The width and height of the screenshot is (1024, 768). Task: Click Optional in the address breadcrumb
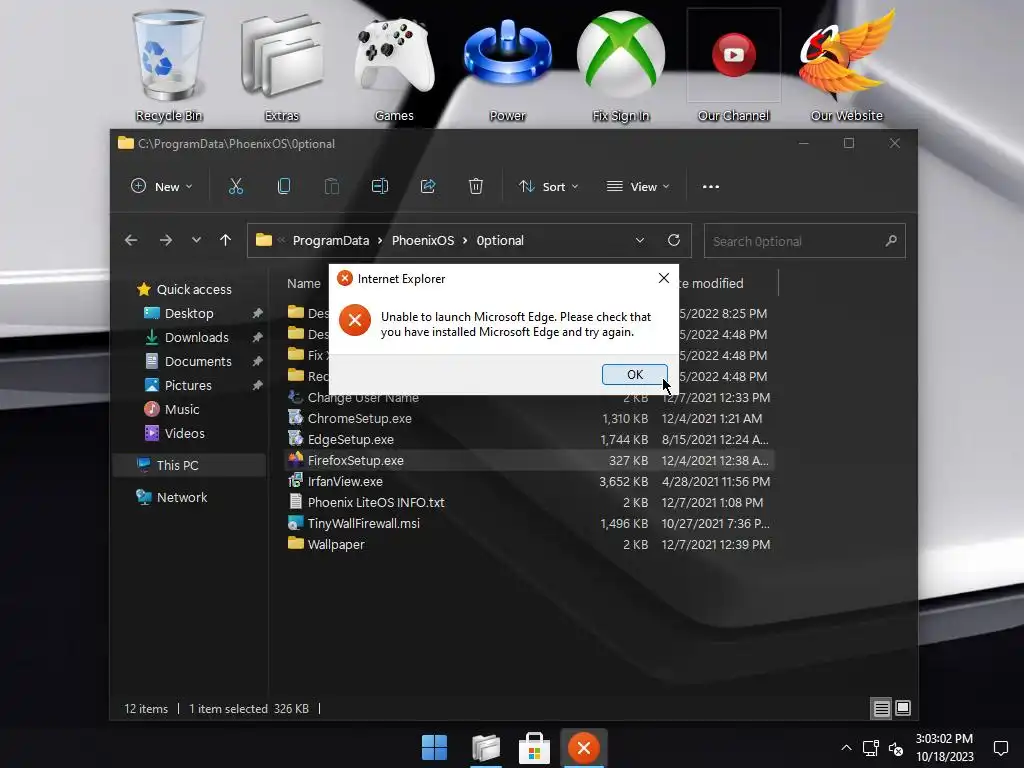[x=500, y=240]
